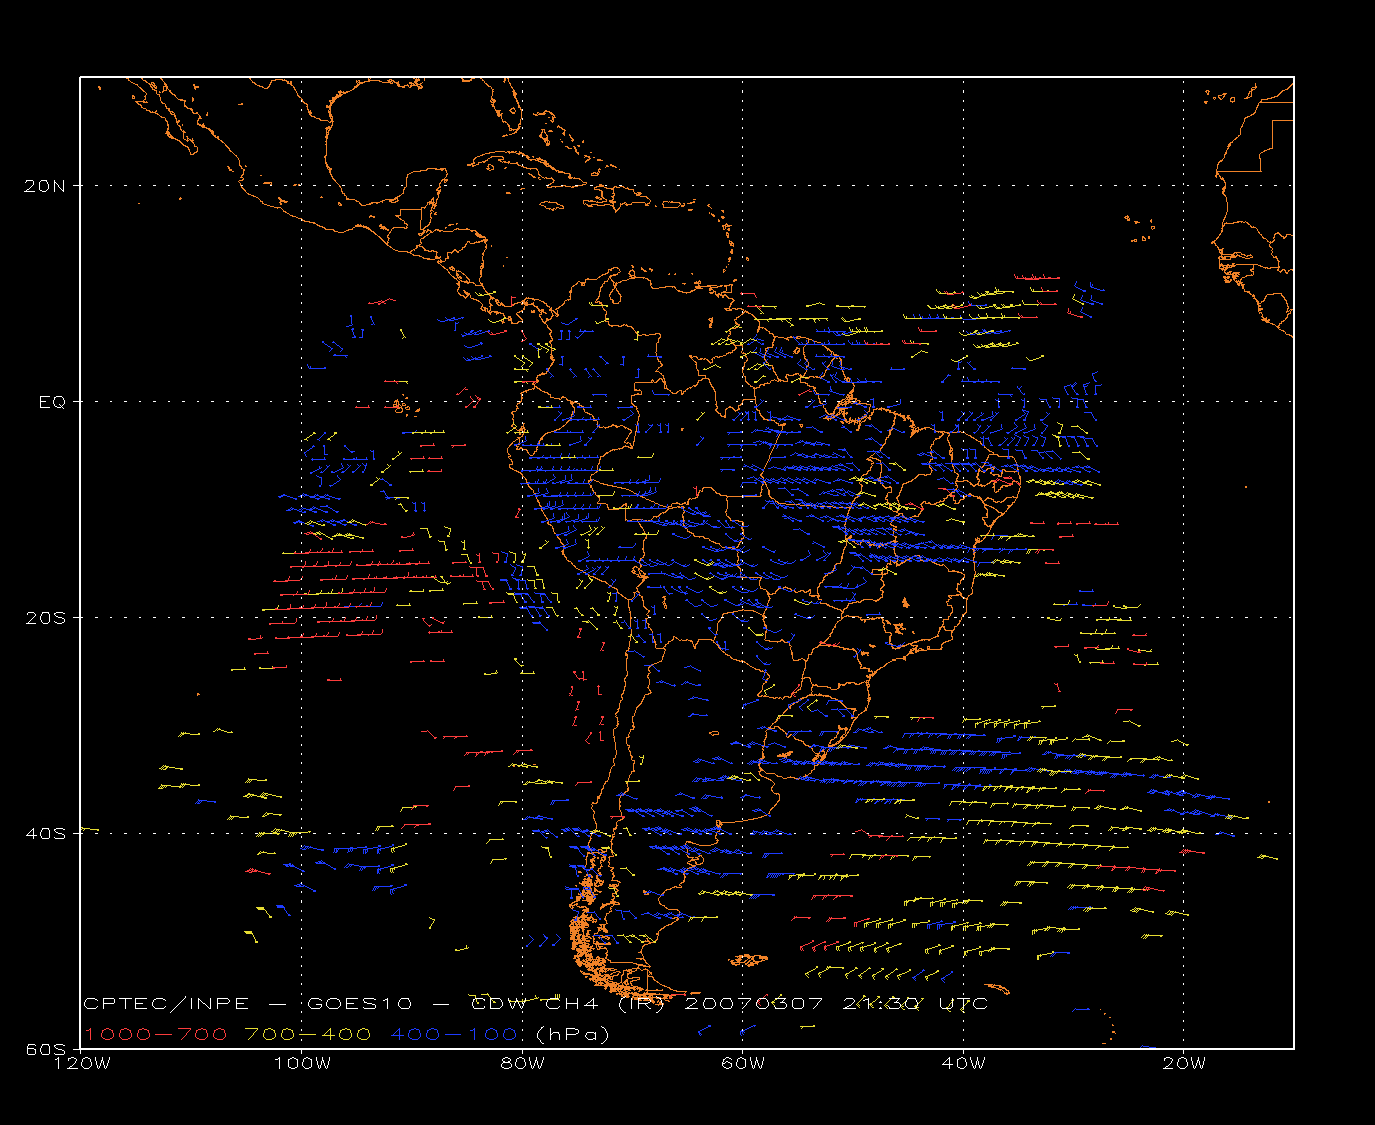
Task: Click the red 1000-700 legend entry
Action: [155, 1034]
